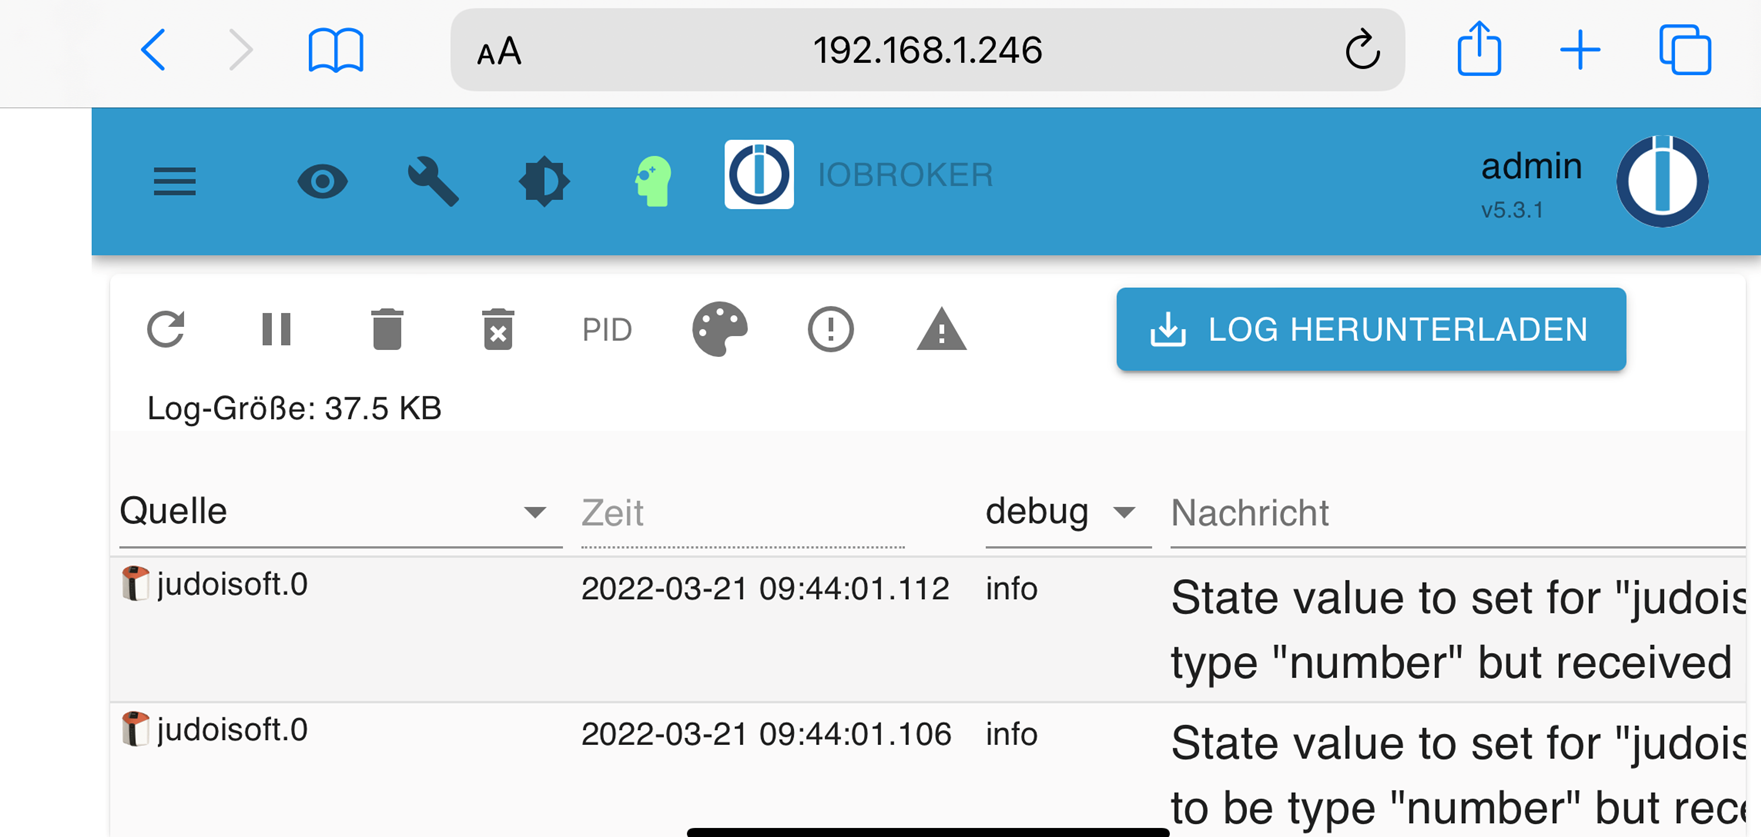This screenshot has width=1761, height=837.
Task: Toggle the eye visibility icon
Action: click(x=322, y=182)
